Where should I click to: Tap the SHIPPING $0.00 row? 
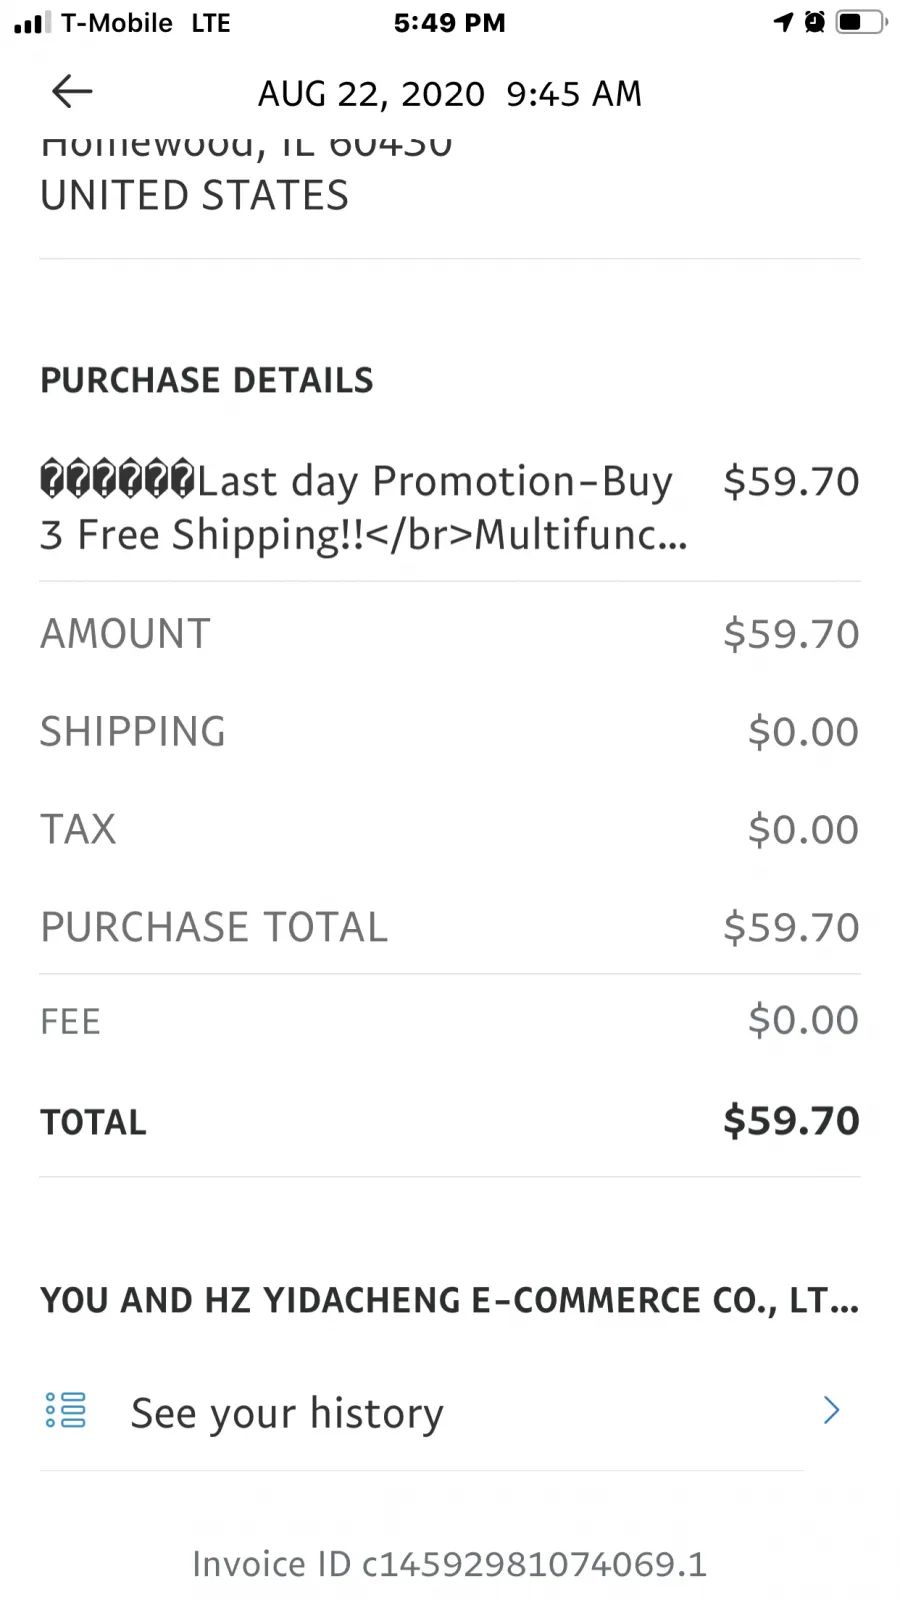(450, 731)
